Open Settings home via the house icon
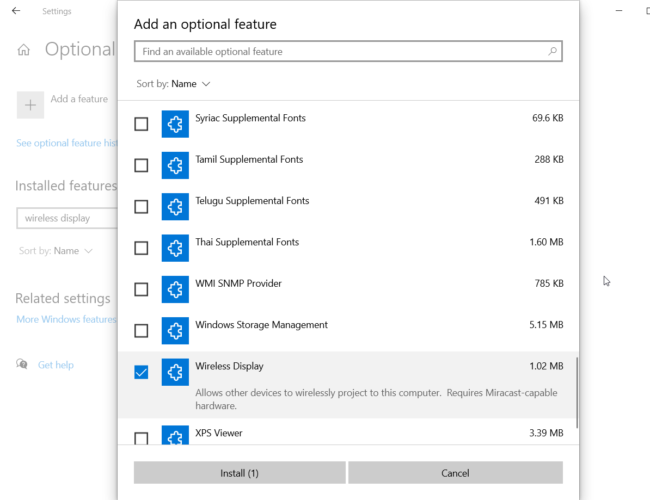Screen dimensions: 650x500 click(x=24, y=50)
